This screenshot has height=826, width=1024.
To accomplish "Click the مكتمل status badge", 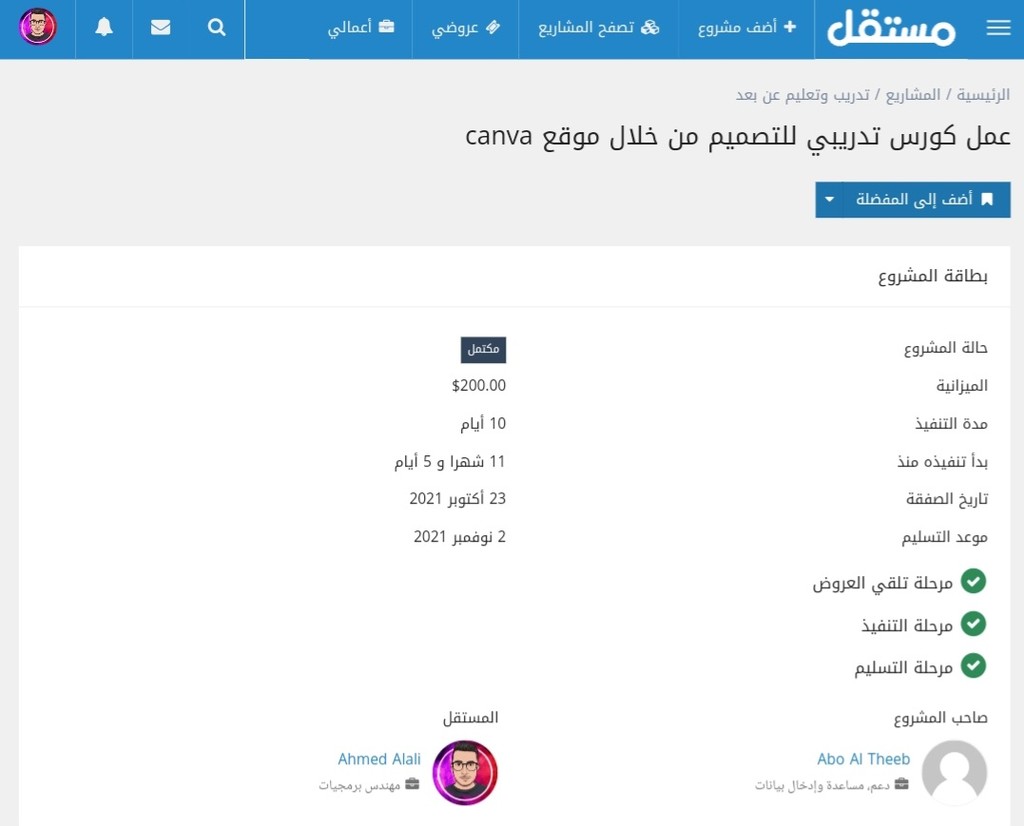I will click(x=483, y=349).
